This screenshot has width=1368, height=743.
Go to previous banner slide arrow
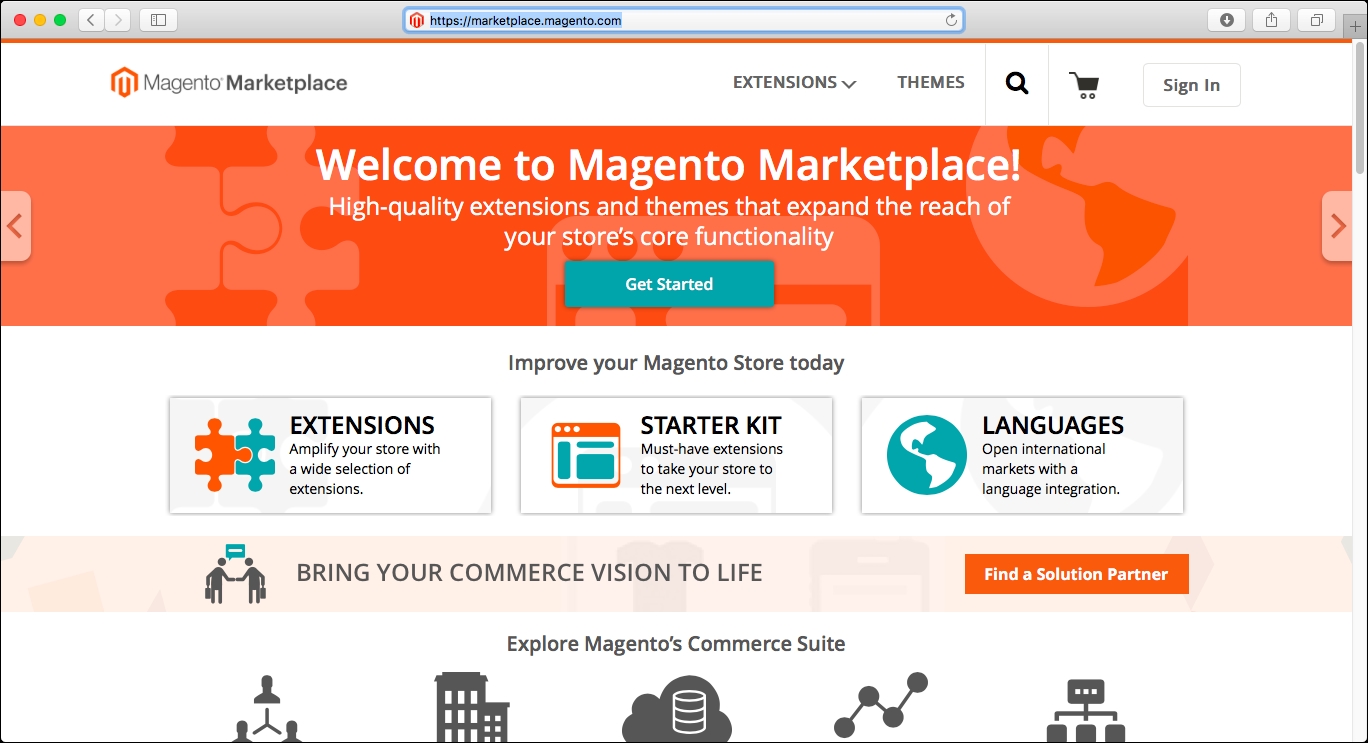[15, 226]
